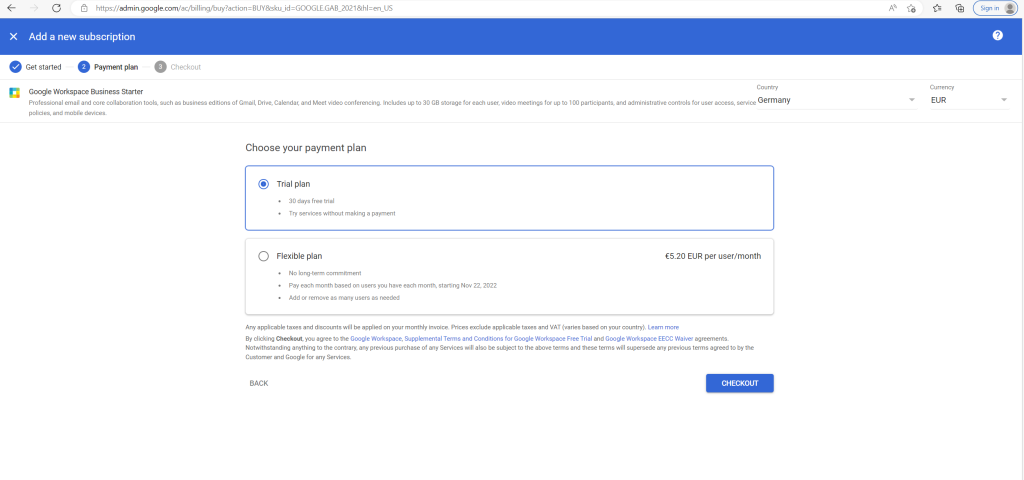Click the browser back arrow

pos(11,8)
